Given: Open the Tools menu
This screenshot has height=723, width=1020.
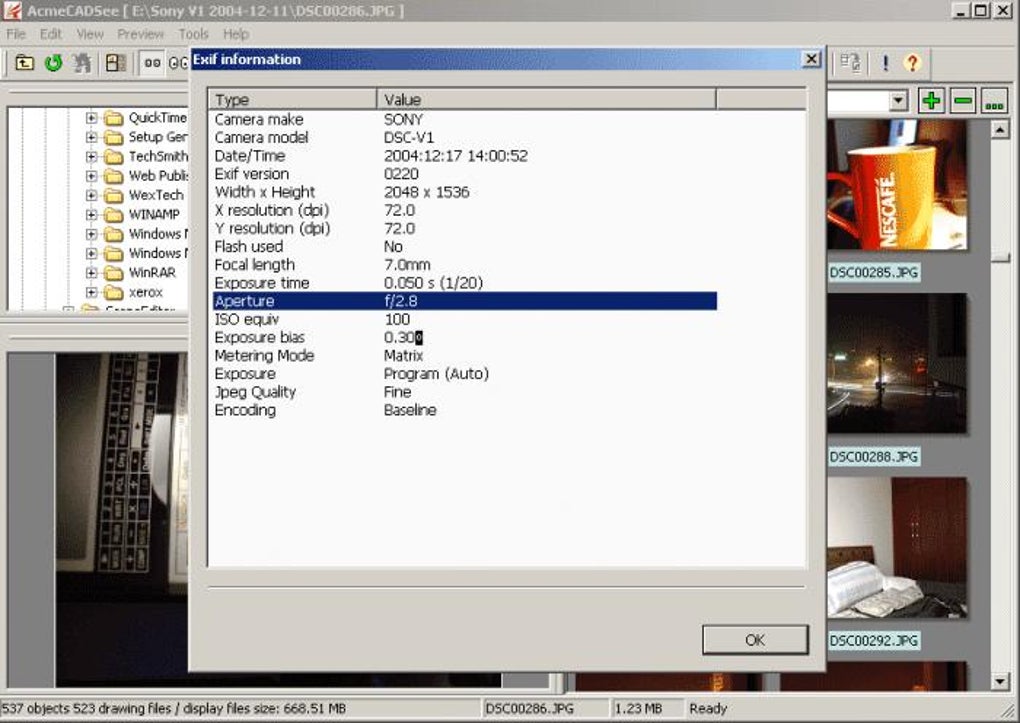Looking at the screenshot, I should [193, 34].
